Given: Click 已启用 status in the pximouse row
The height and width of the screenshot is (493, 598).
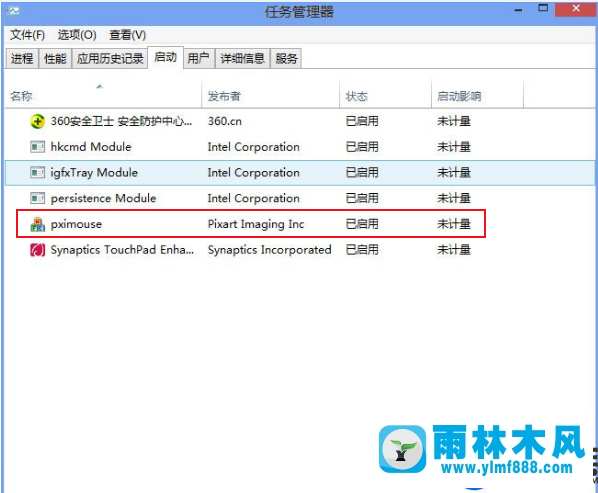Looking at the screenshot, I should pyautogui.click(x=362, y=224).
